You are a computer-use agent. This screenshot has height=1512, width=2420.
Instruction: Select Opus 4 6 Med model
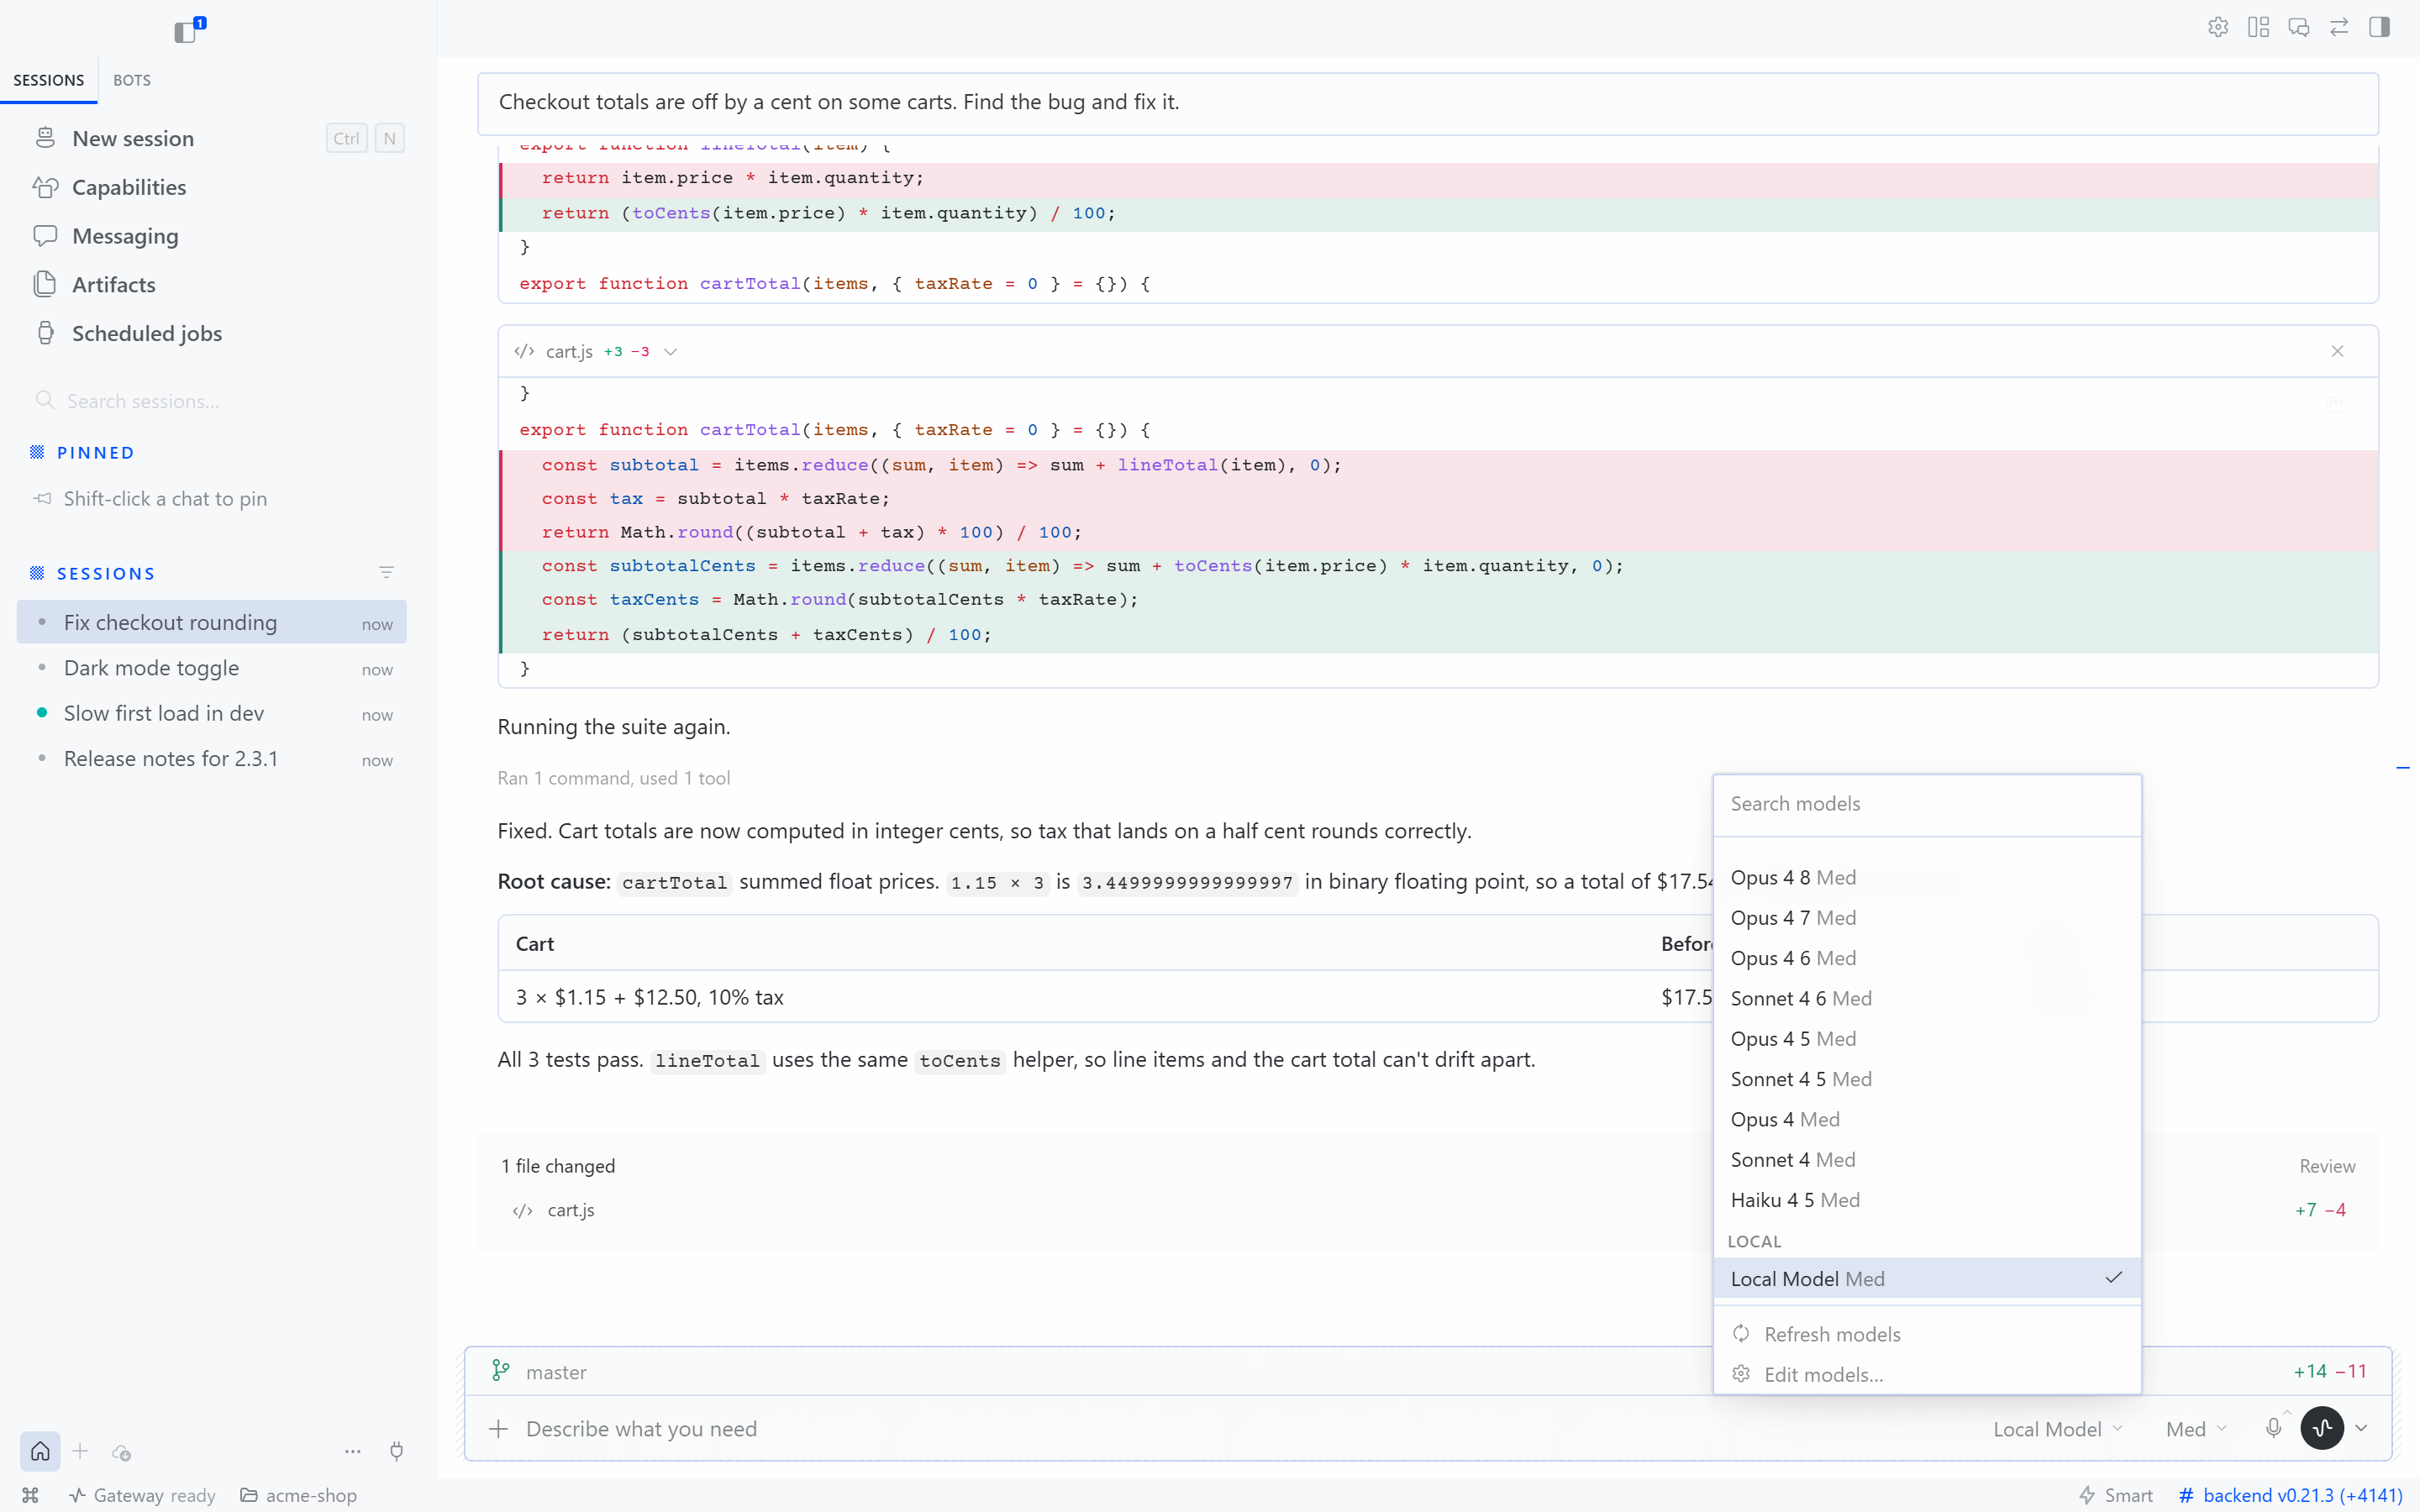pyautogui.click(x=1927, y=958)
